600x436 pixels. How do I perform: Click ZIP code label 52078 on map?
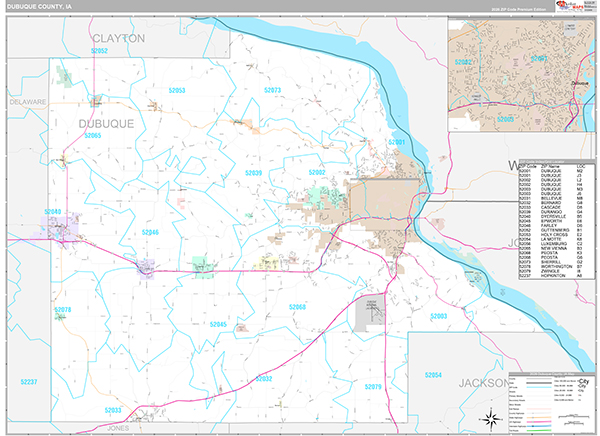coord(62,309)
